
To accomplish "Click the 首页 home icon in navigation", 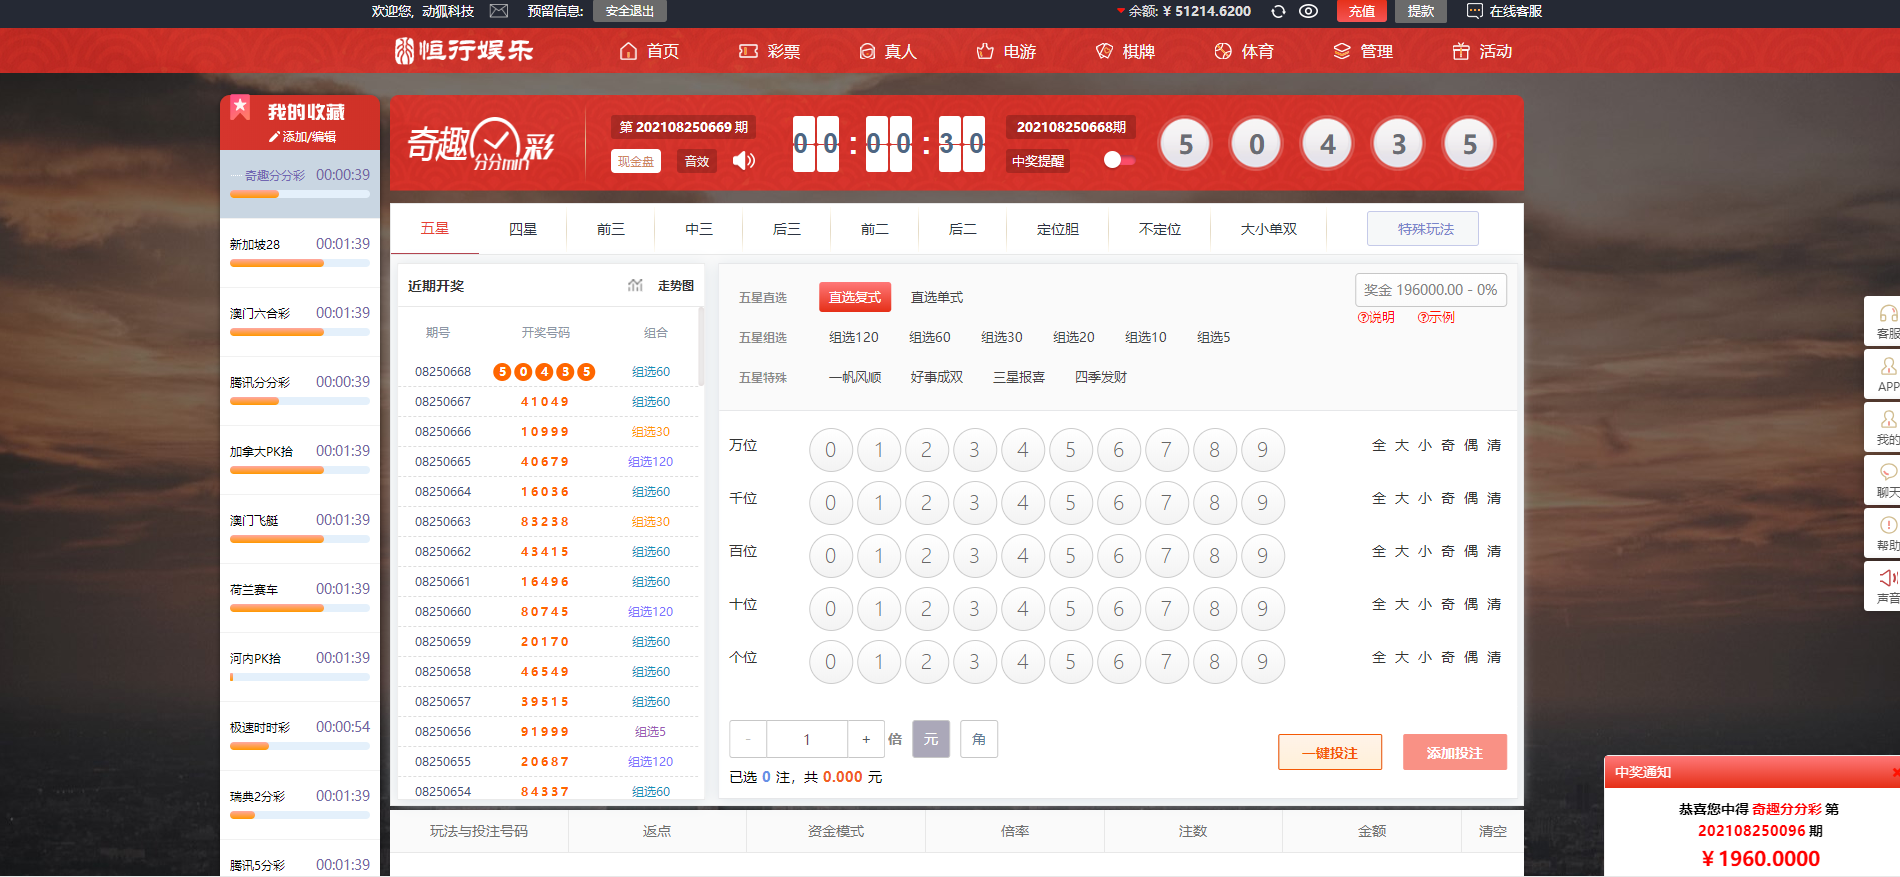I will coord(628,51).
